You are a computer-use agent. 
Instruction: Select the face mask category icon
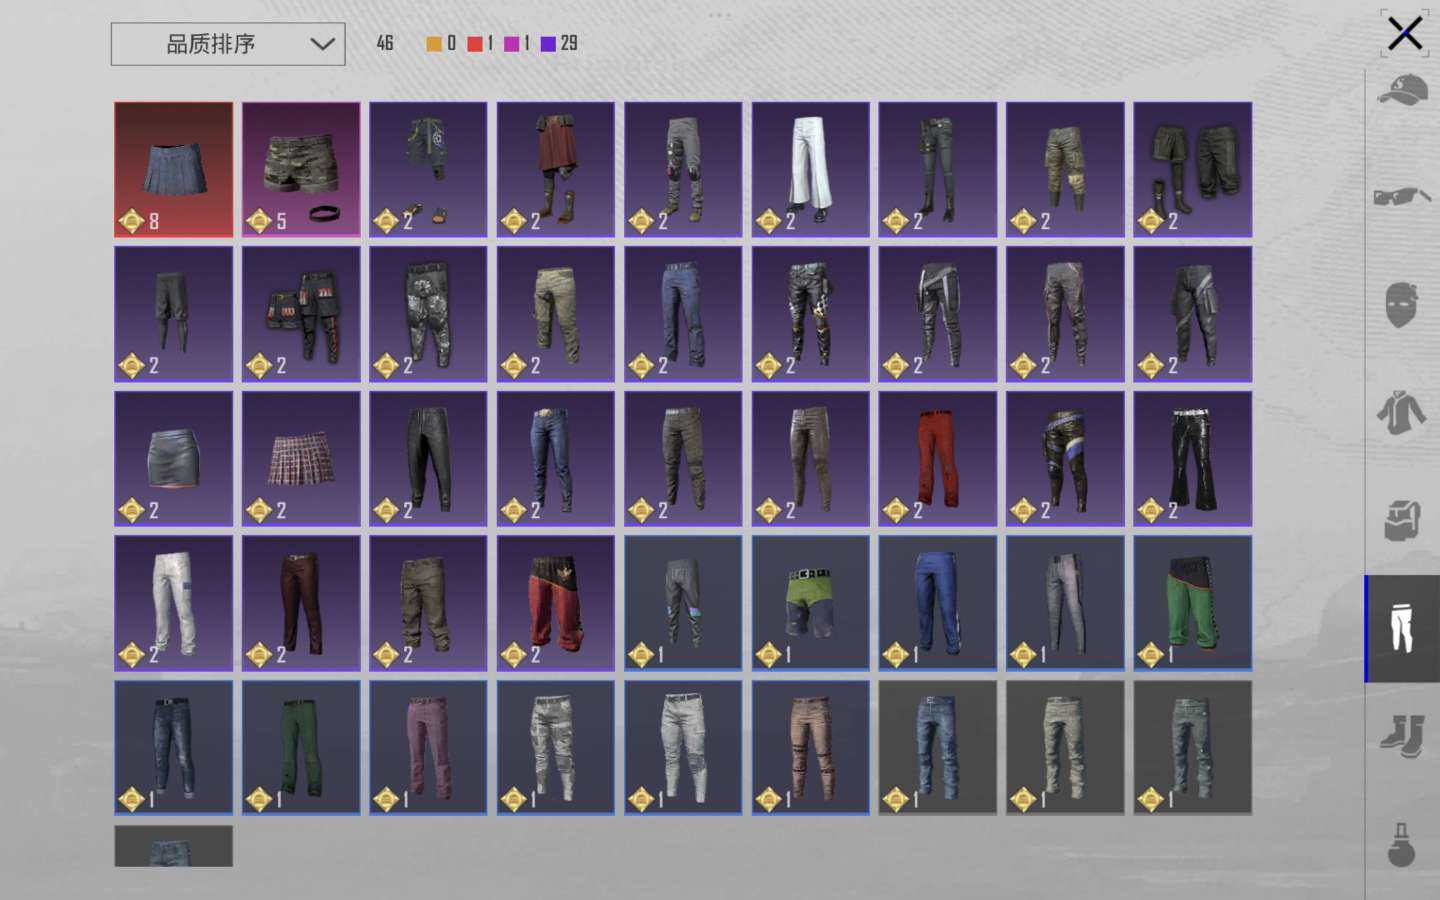pos(1402,304)
